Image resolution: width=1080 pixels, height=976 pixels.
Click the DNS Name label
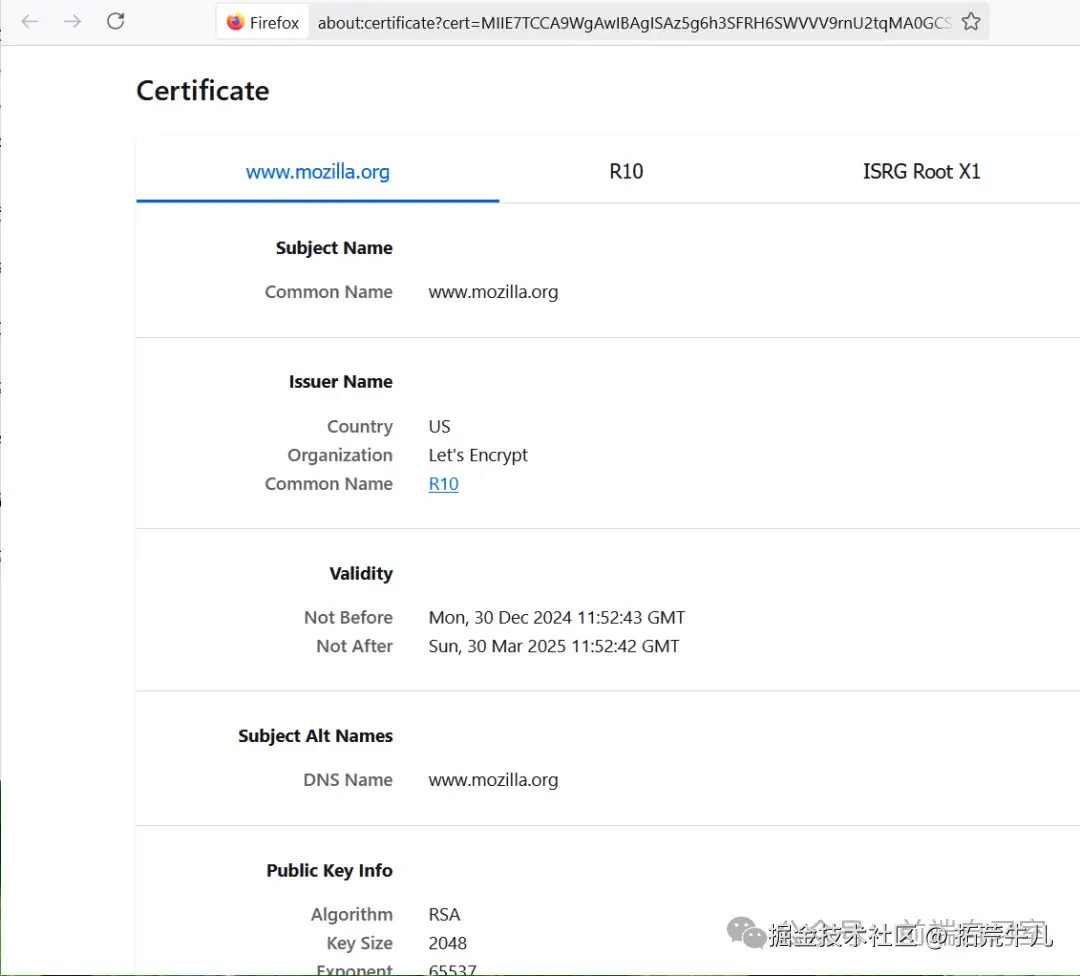click(348, 780)
